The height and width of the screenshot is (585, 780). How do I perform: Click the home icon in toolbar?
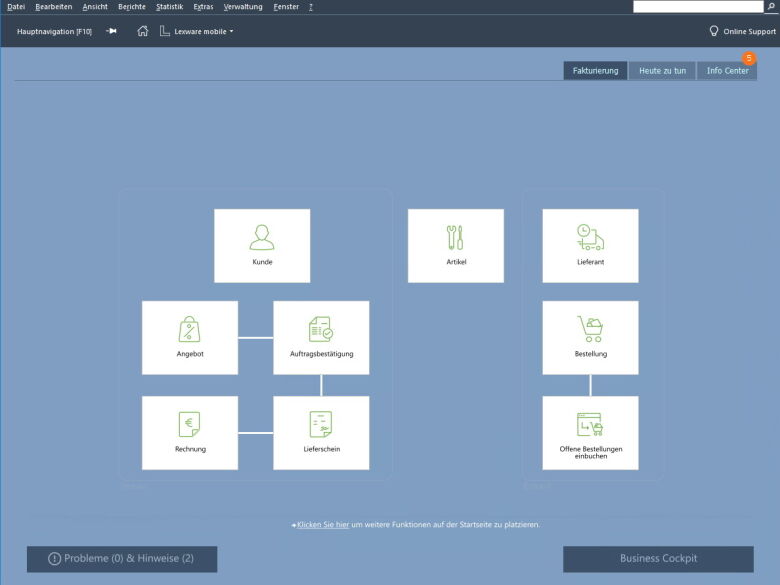coord(142,31)
